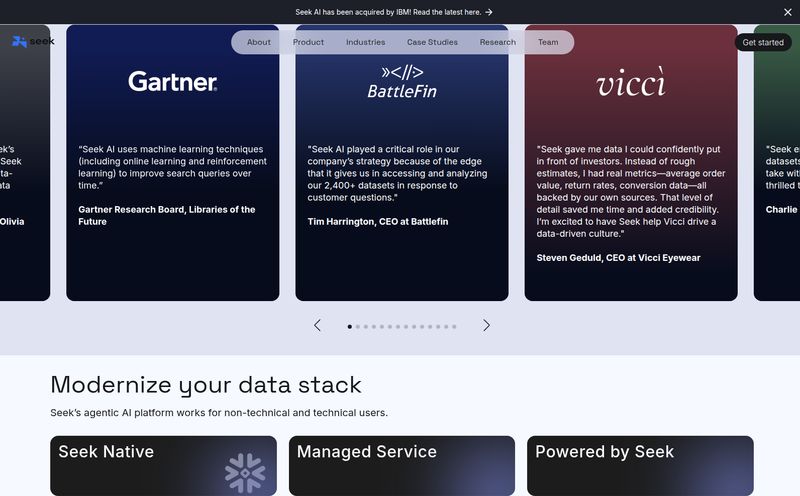Viewport: 800px width, 496px height.
Task: Click "Gartner Research Board, Libraries of the Future"
Action: point(167,215)
